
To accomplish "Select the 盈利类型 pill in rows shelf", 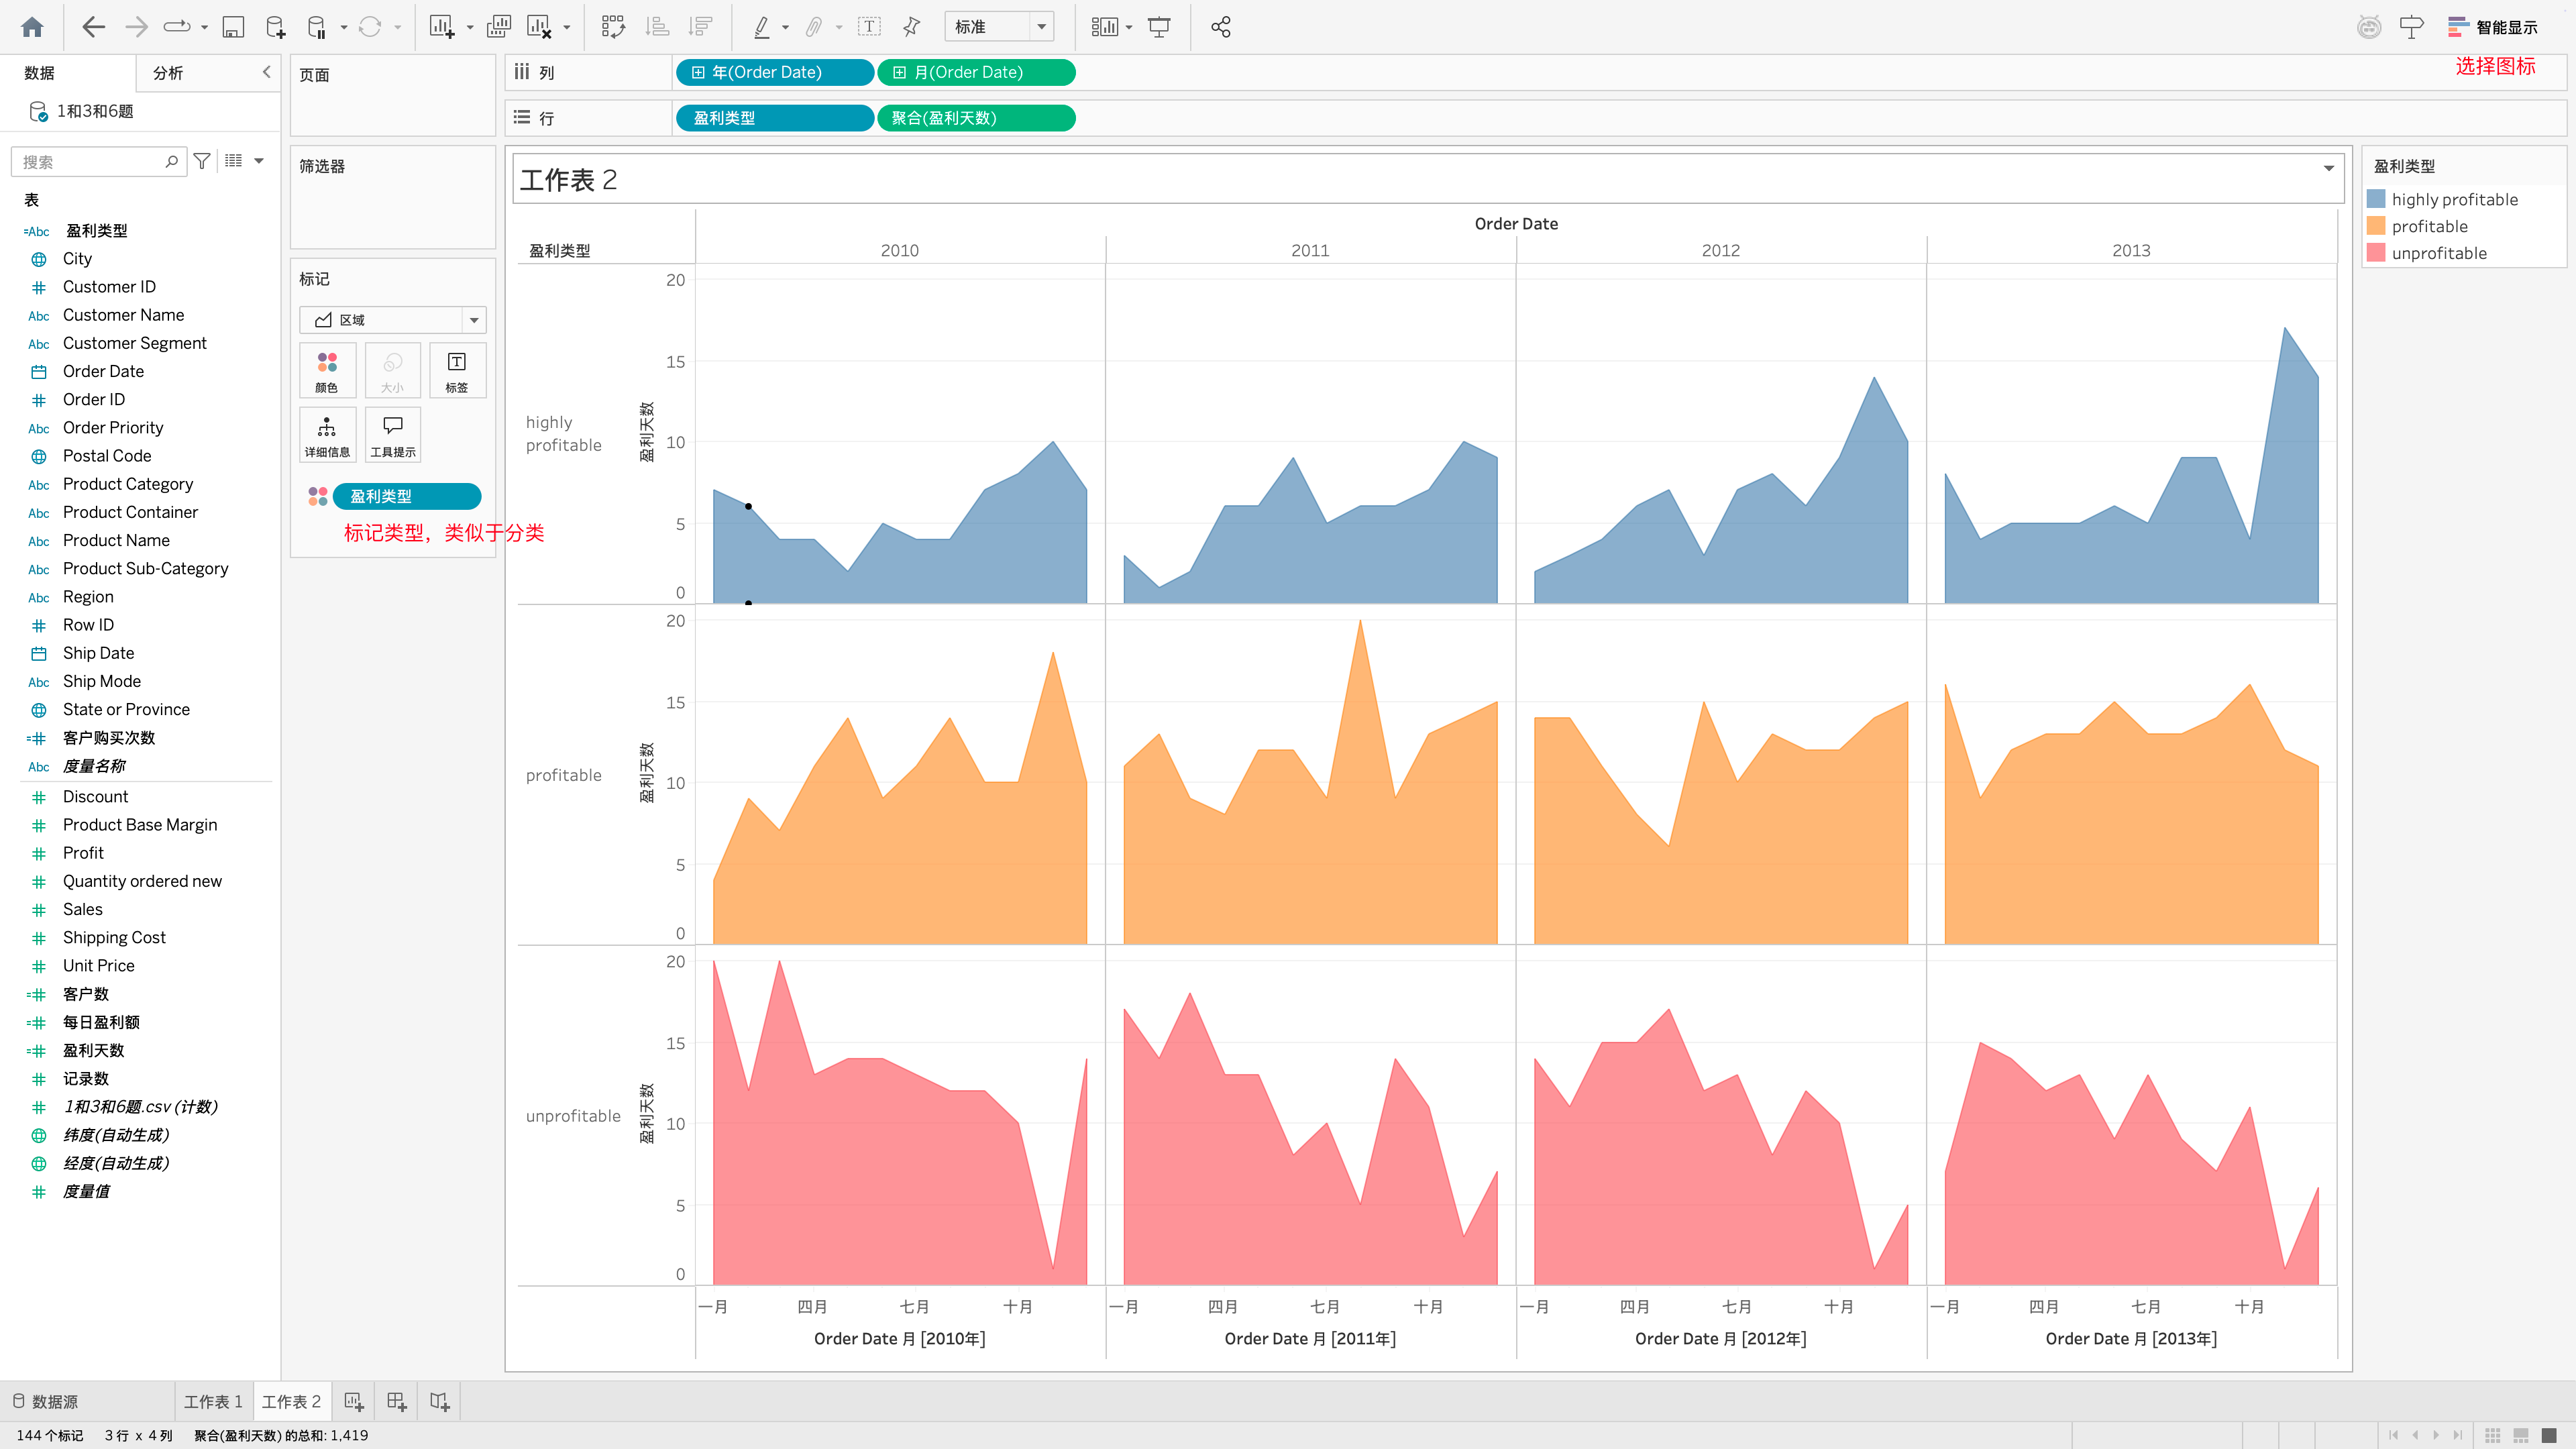I will [x=775, y=118].
